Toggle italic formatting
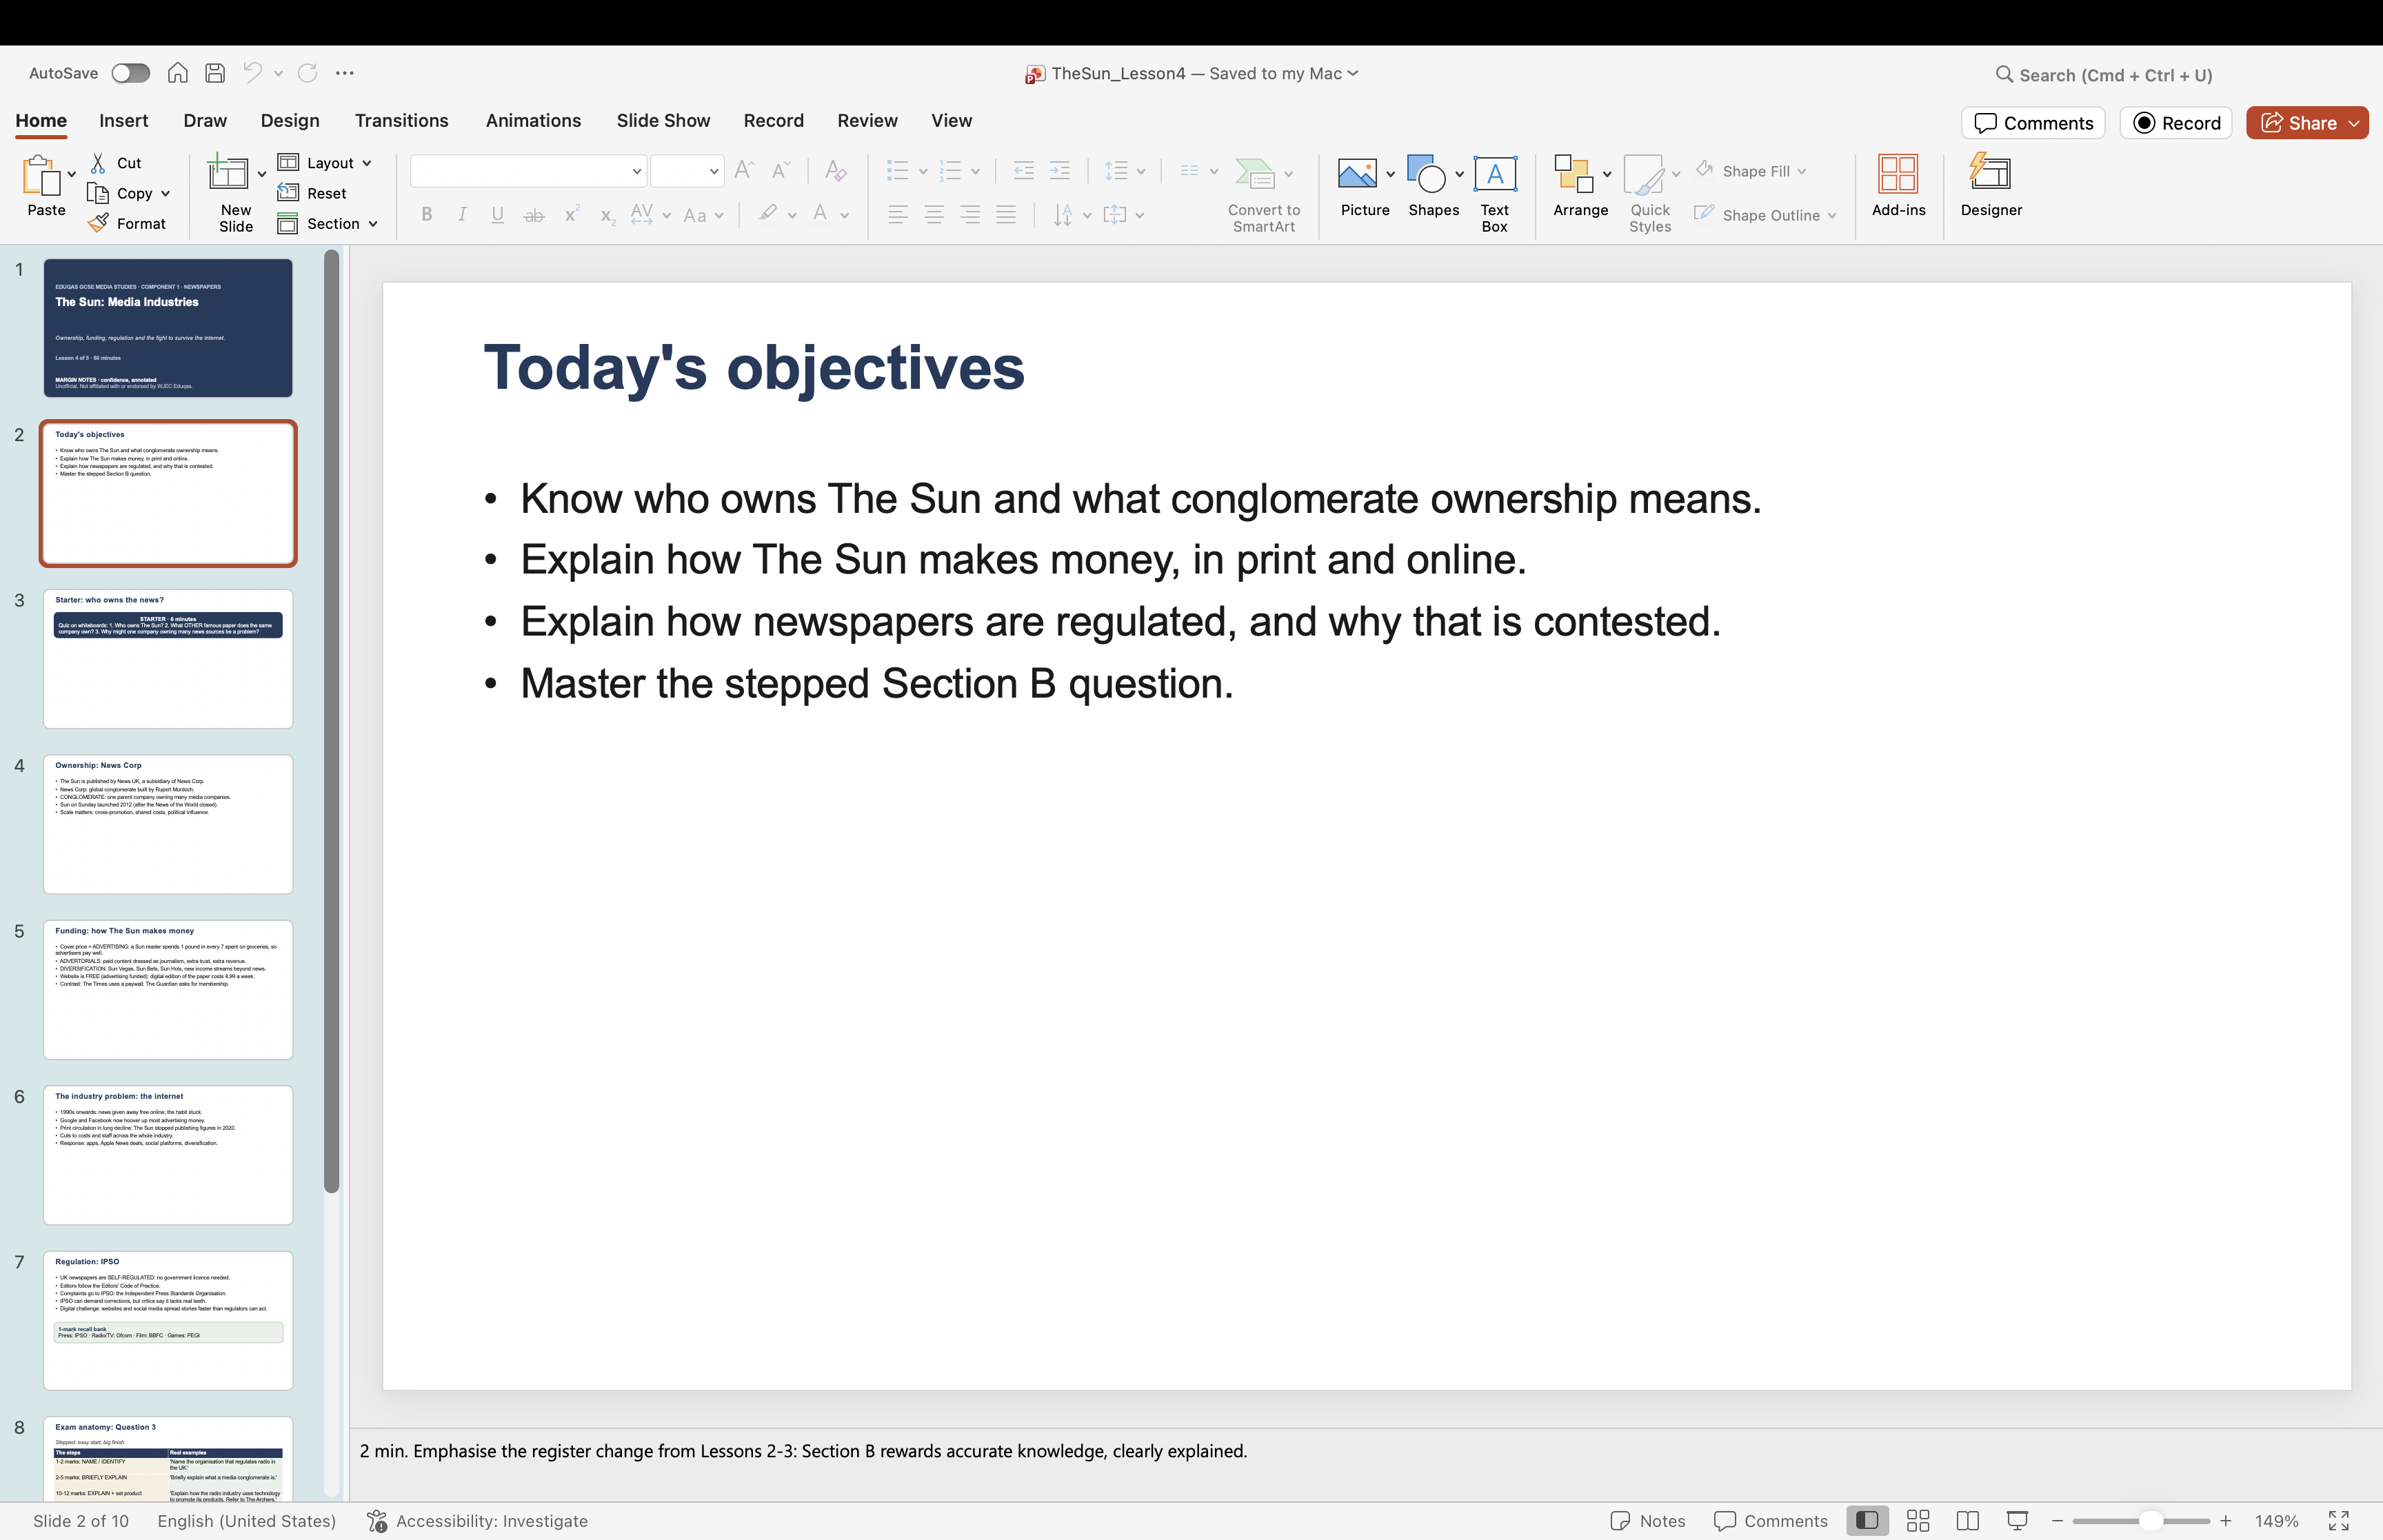The image size is (2383, 1540). click(x=462, y=215)
